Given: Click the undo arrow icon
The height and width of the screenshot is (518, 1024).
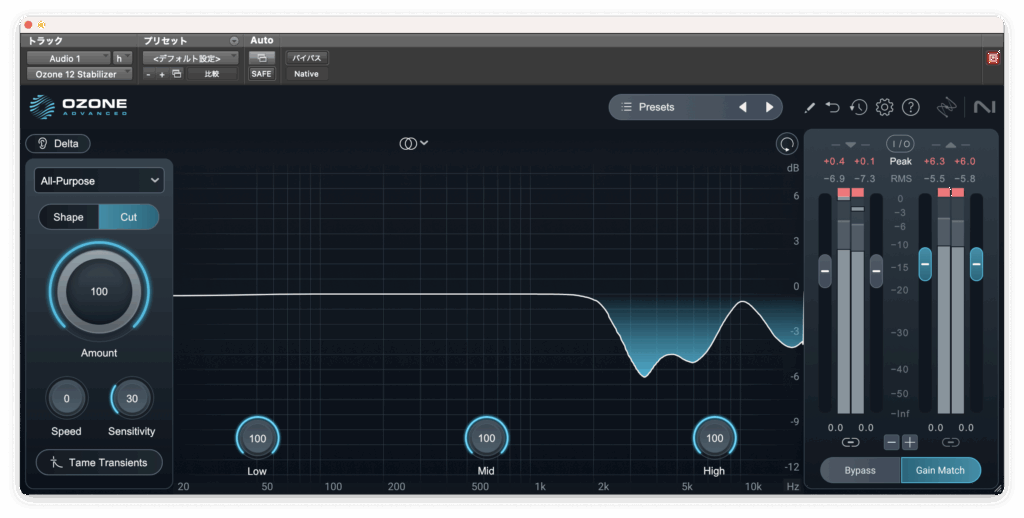Looking at the screenshot, I should pos(833,107).
